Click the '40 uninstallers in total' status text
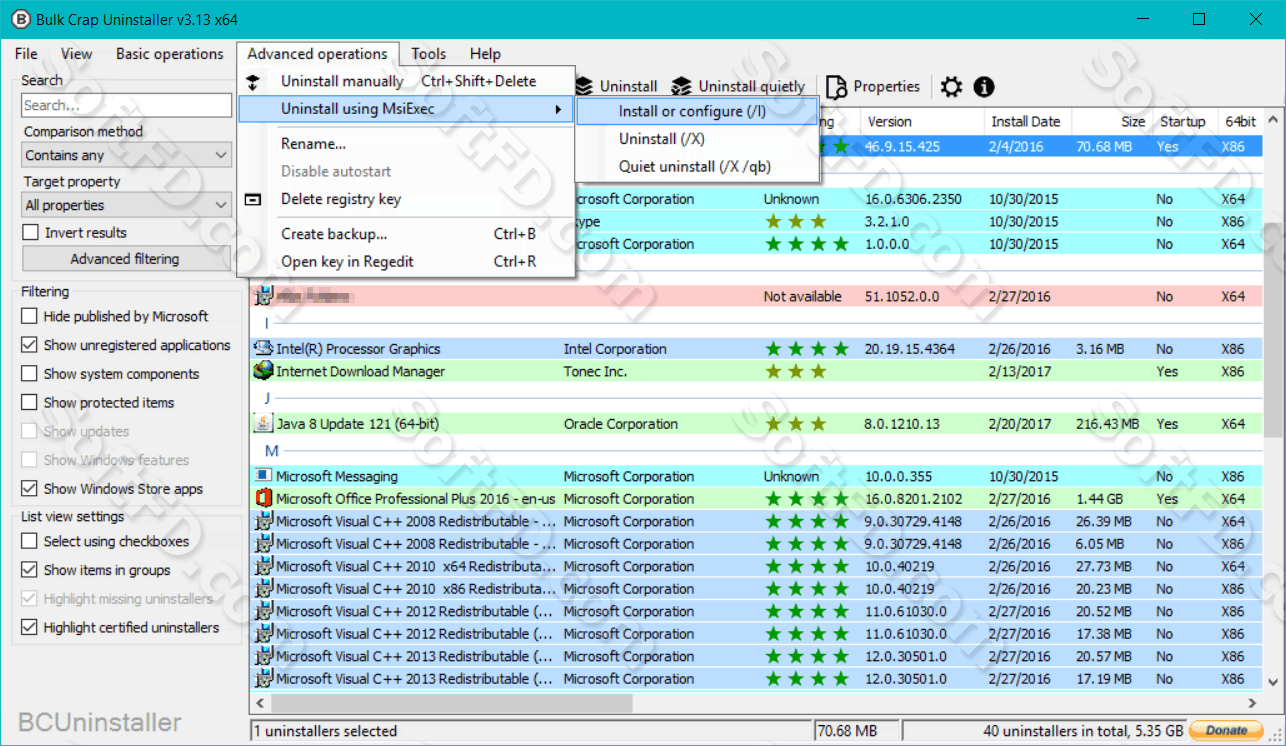The height and width of the screenshot is (746, 1286). (x=1084, y=731)
